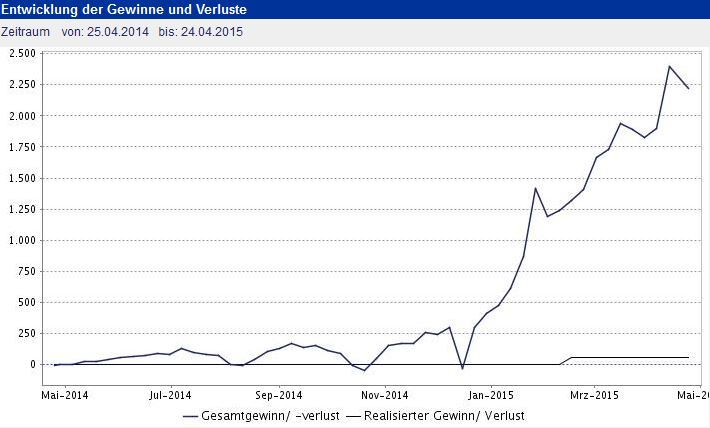This screenshot has width=710, height=428.
Task: Click the y-axis value 0
Action: (33, 365)
